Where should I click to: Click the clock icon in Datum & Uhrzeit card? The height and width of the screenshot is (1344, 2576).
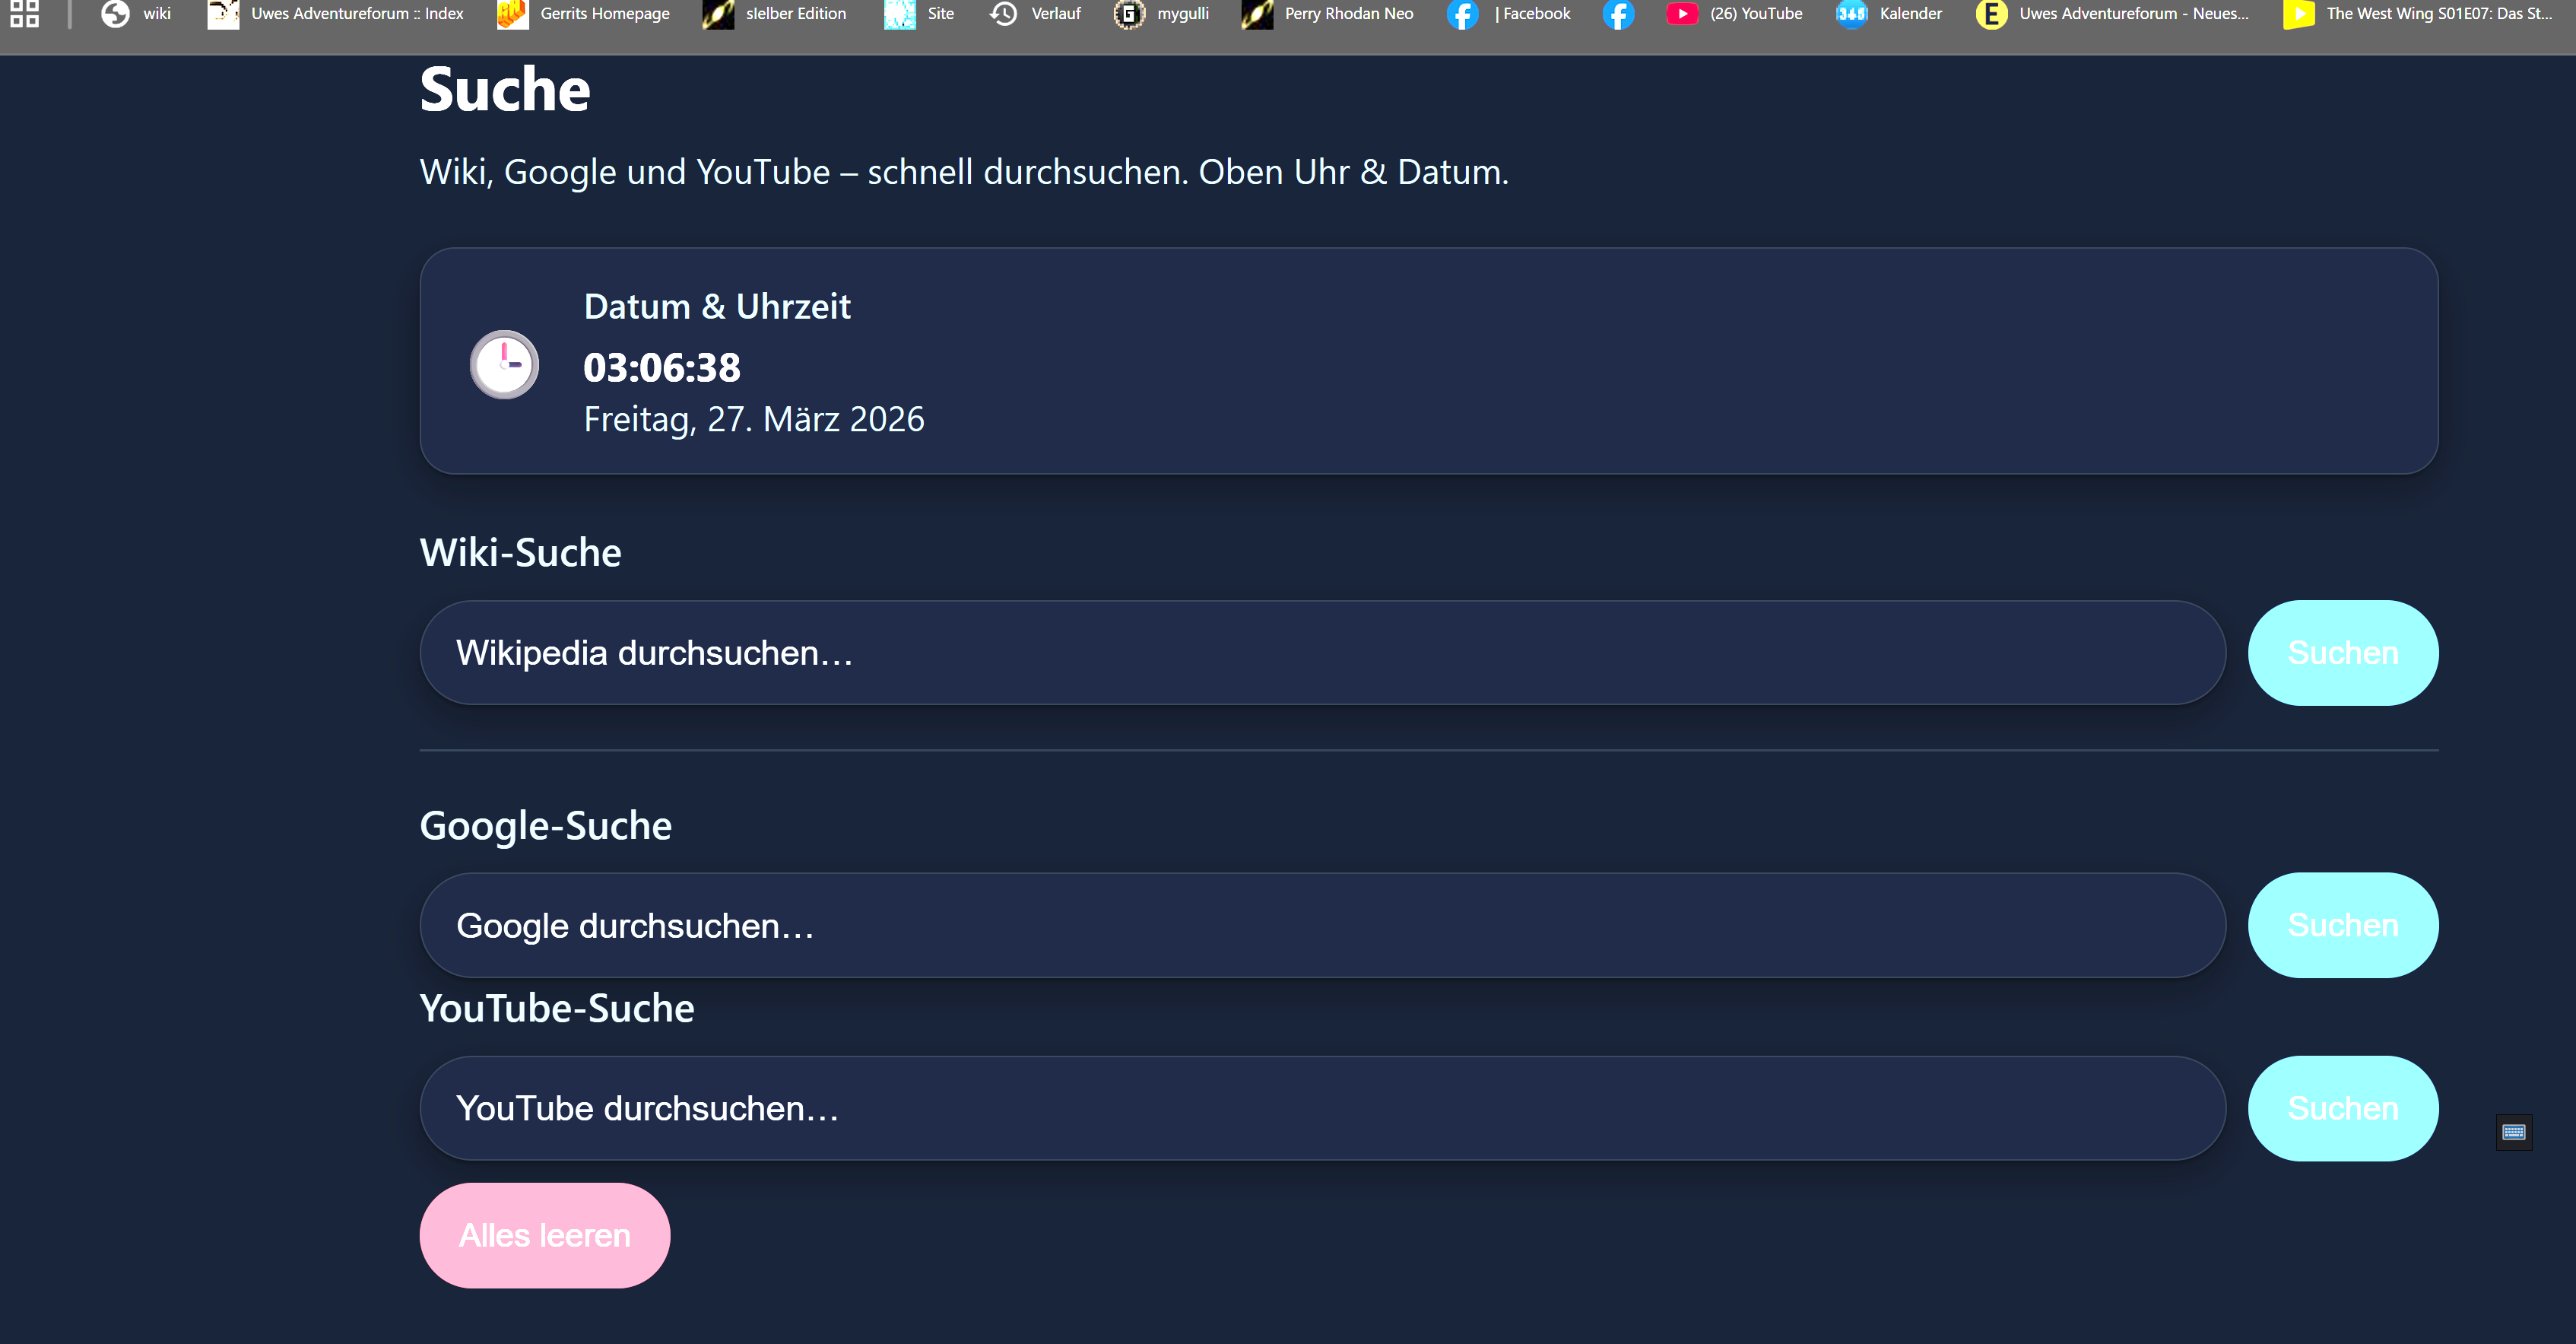coord(504,364)
